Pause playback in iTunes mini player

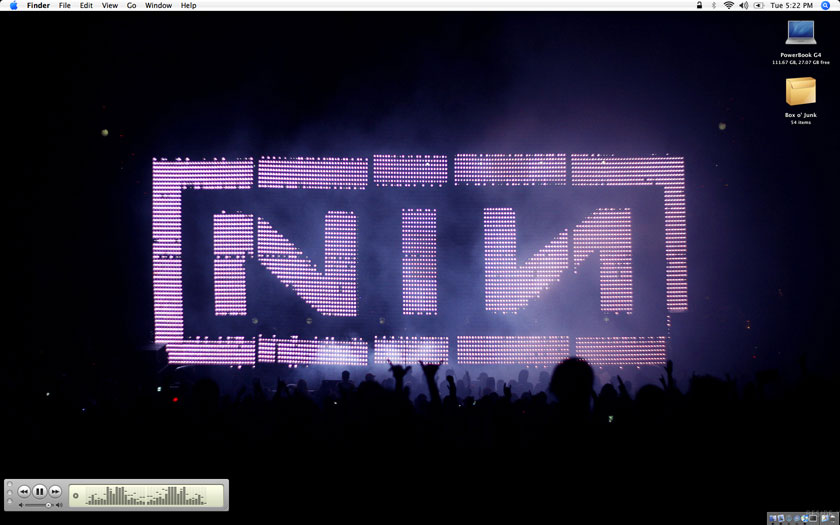(x=40, y=491)
